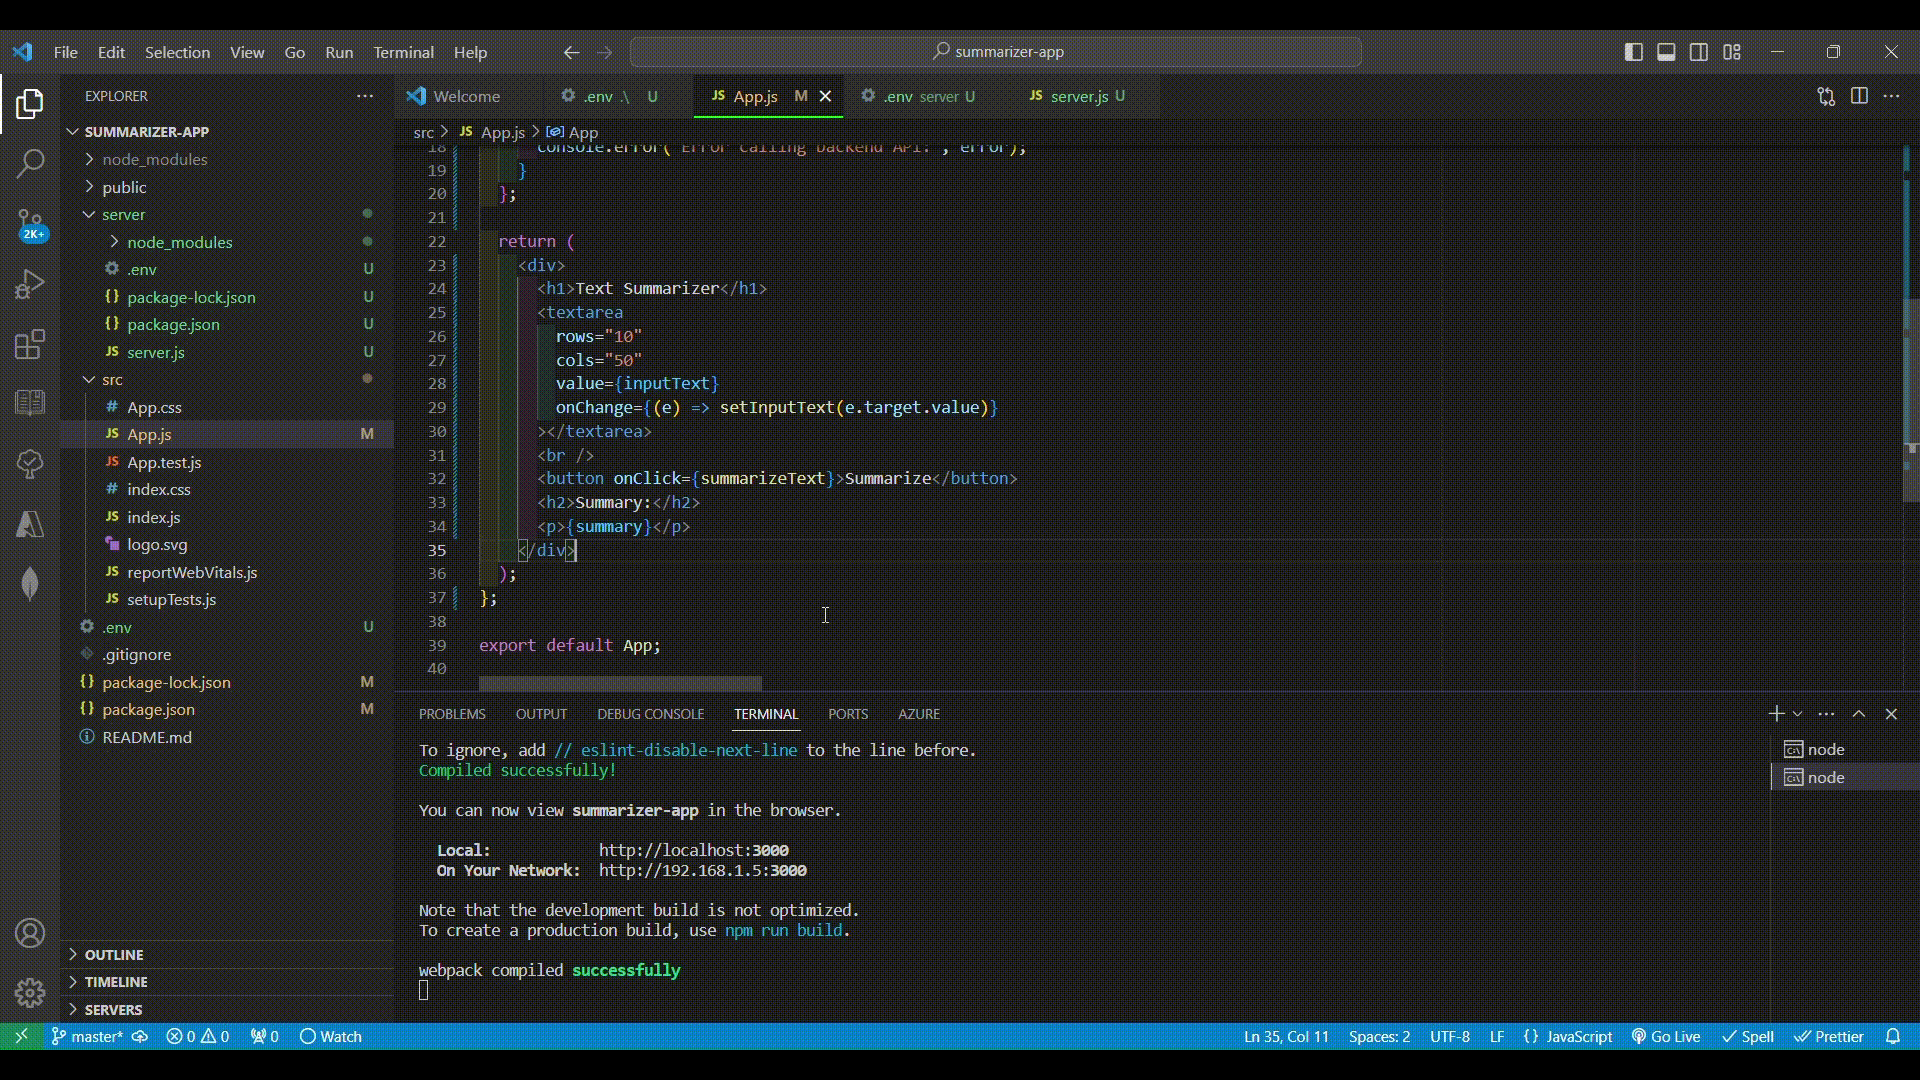
Task: Toggle the primary side bar layout button
Action: tap(1634, 52)
